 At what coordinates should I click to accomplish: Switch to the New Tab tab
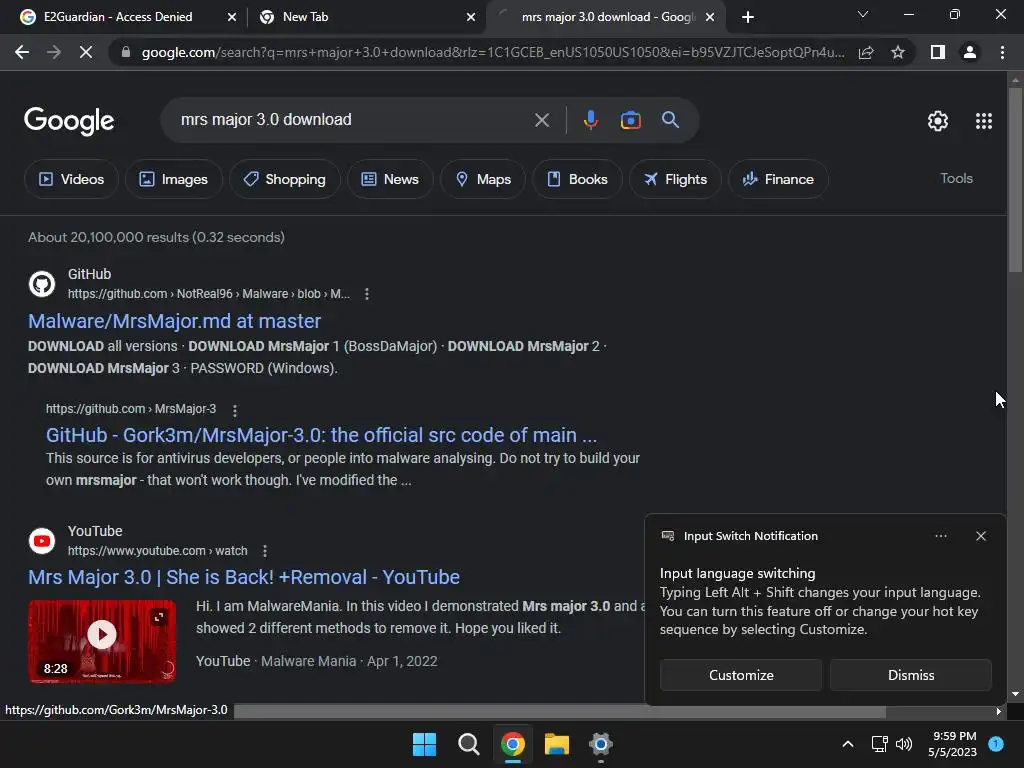pyautogui.click(x=306, y=17)
